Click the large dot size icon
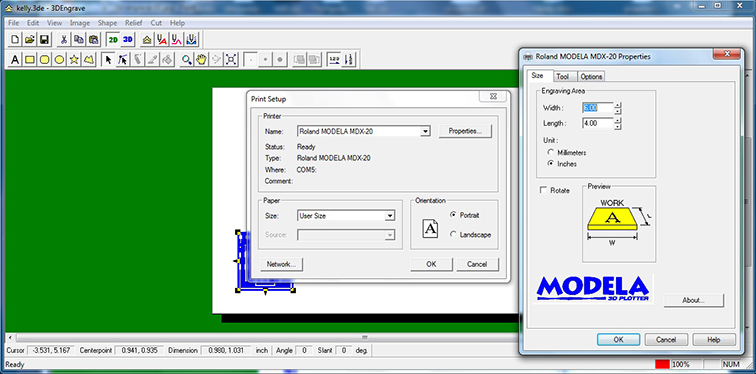The width and height of the screenshot is (756, 374). pos(280,60)
